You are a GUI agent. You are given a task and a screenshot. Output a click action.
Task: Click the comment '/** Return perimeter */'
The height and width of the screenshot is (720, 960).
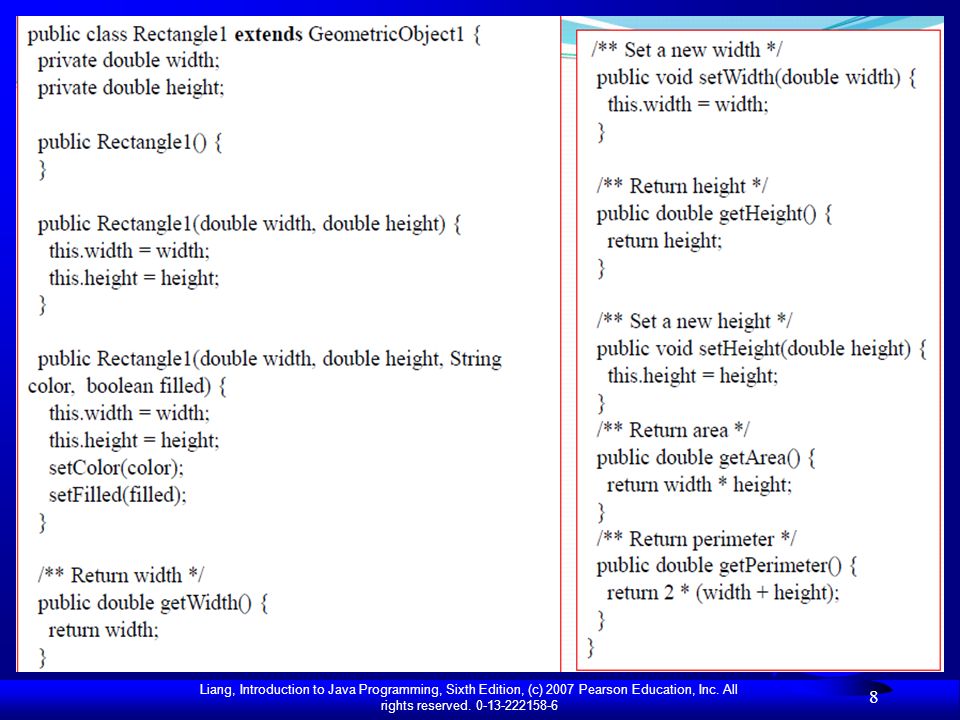click(x=697, y=539)
